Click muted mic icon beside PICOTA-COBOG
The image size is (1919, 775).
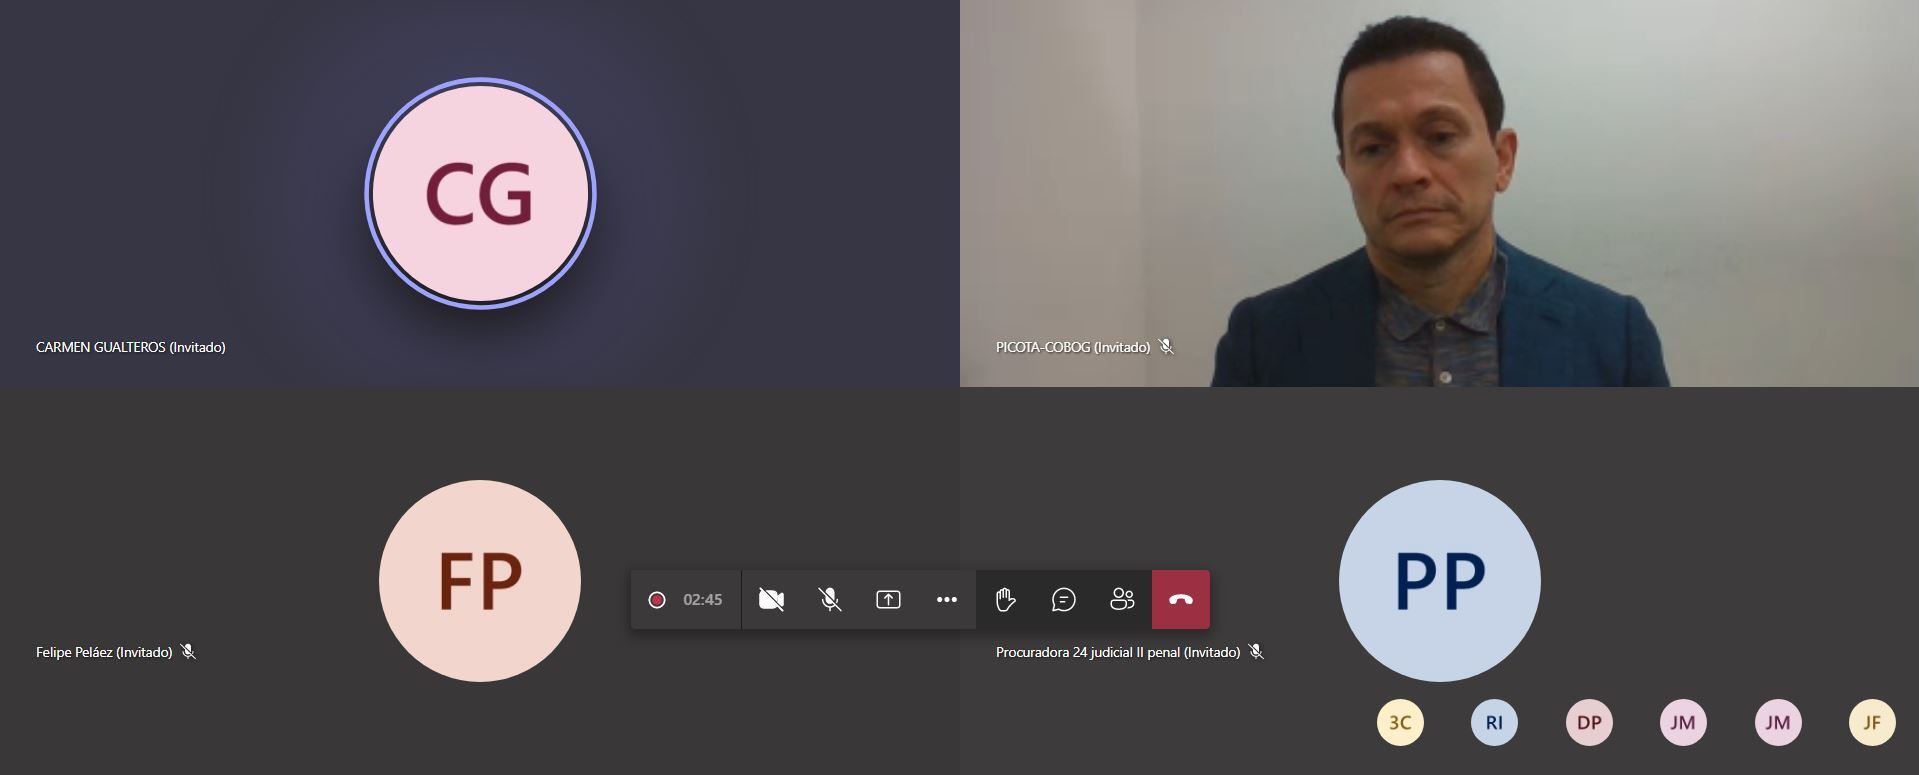pos(1166,347)
